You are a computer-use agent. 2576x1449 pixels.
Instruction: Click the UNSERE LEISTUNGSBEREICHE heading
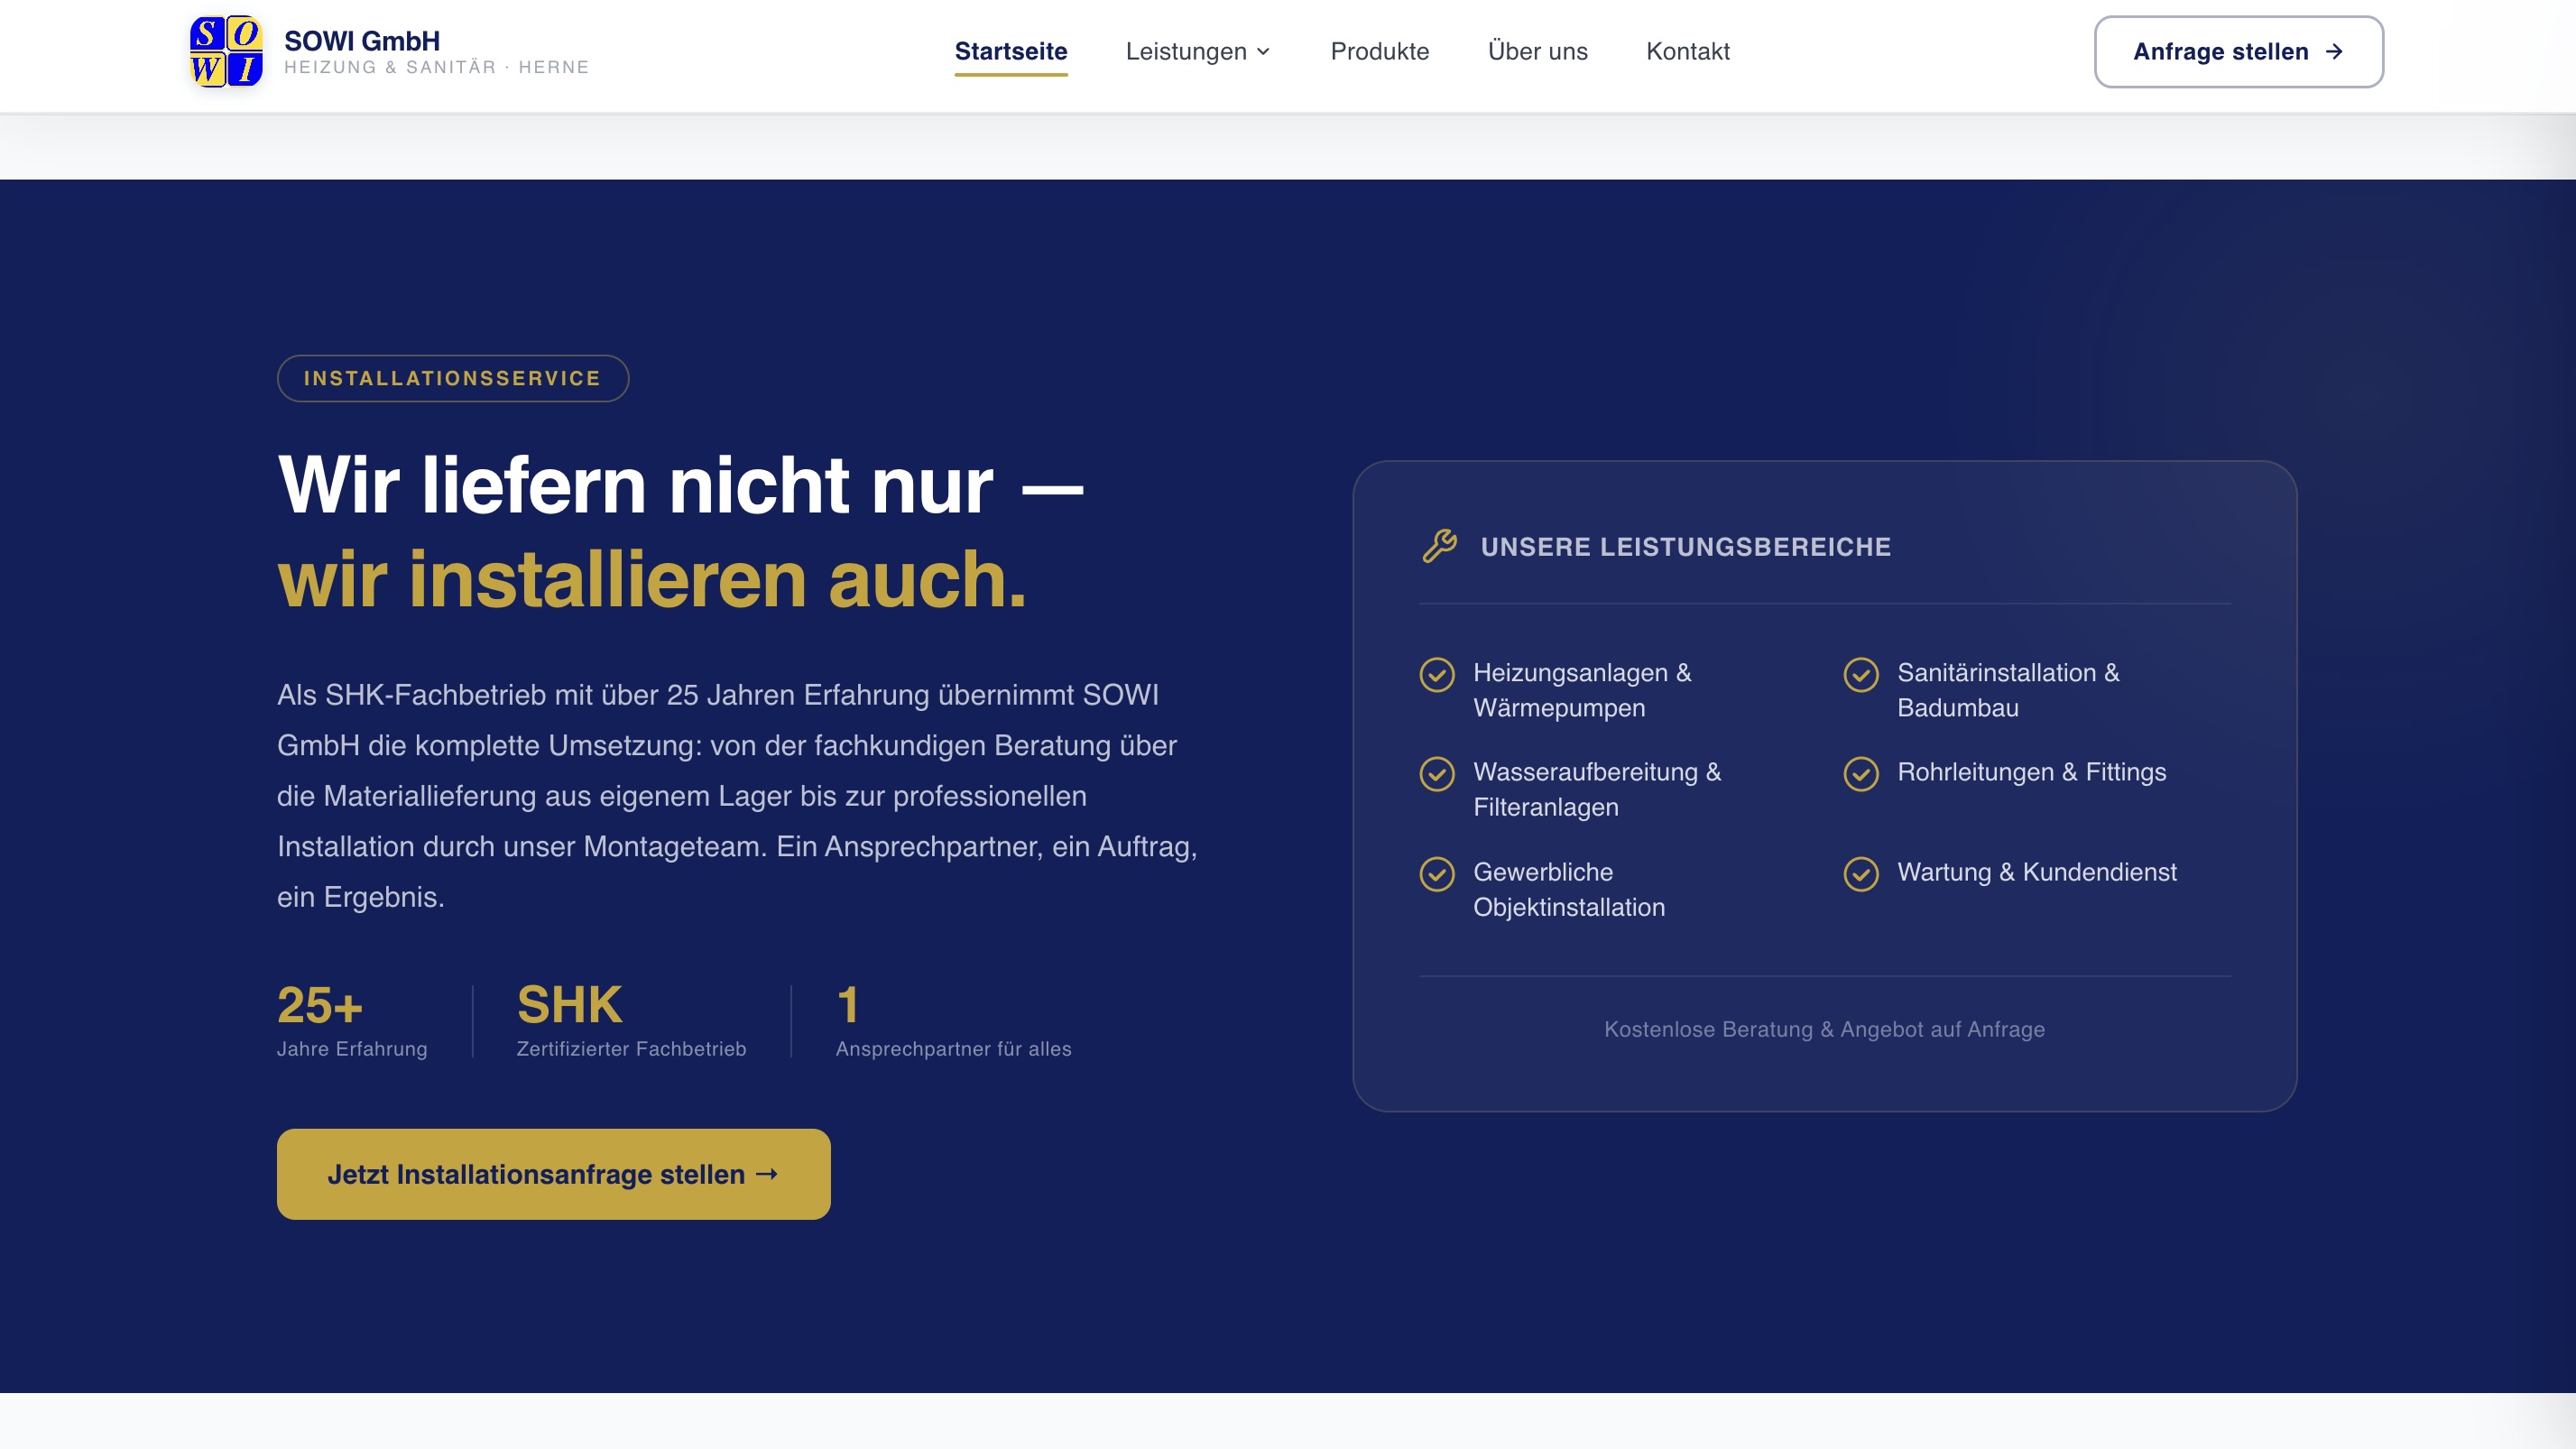(x=1685, y=547)
